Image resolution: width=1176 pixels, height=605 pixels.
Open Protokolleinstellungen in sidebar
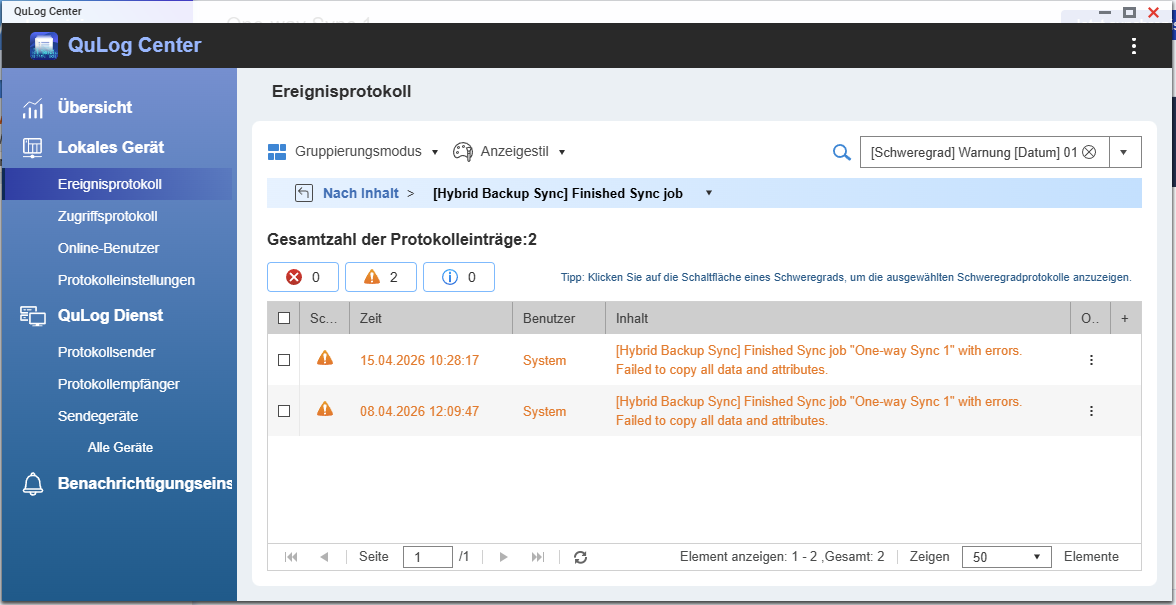(x=126, y=280)
